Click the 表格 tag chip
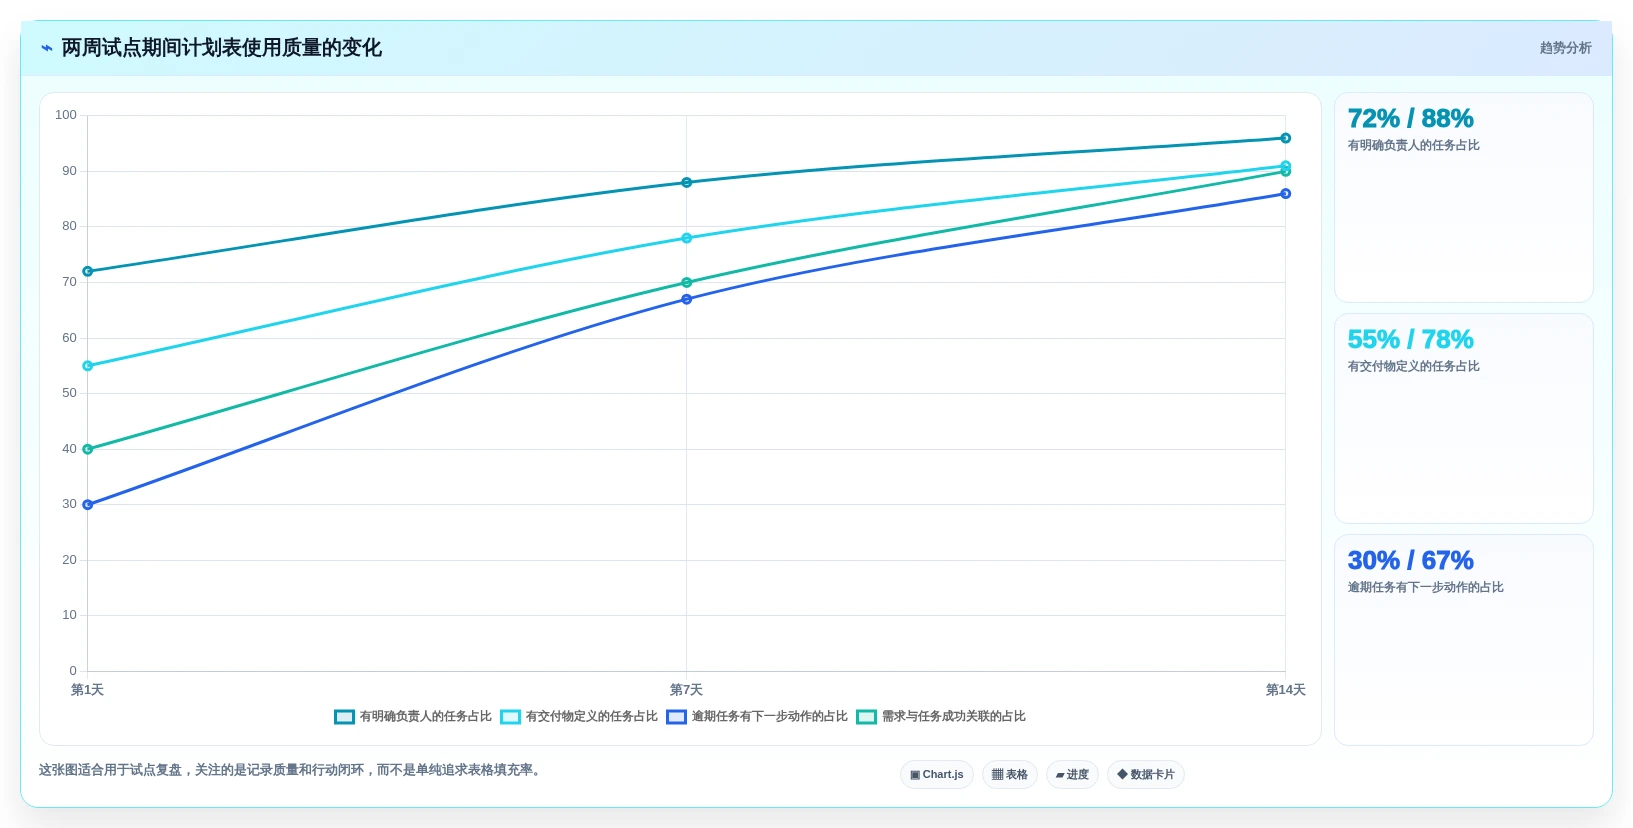Viewport: 1633px width, 828px height. [1010, 775]
